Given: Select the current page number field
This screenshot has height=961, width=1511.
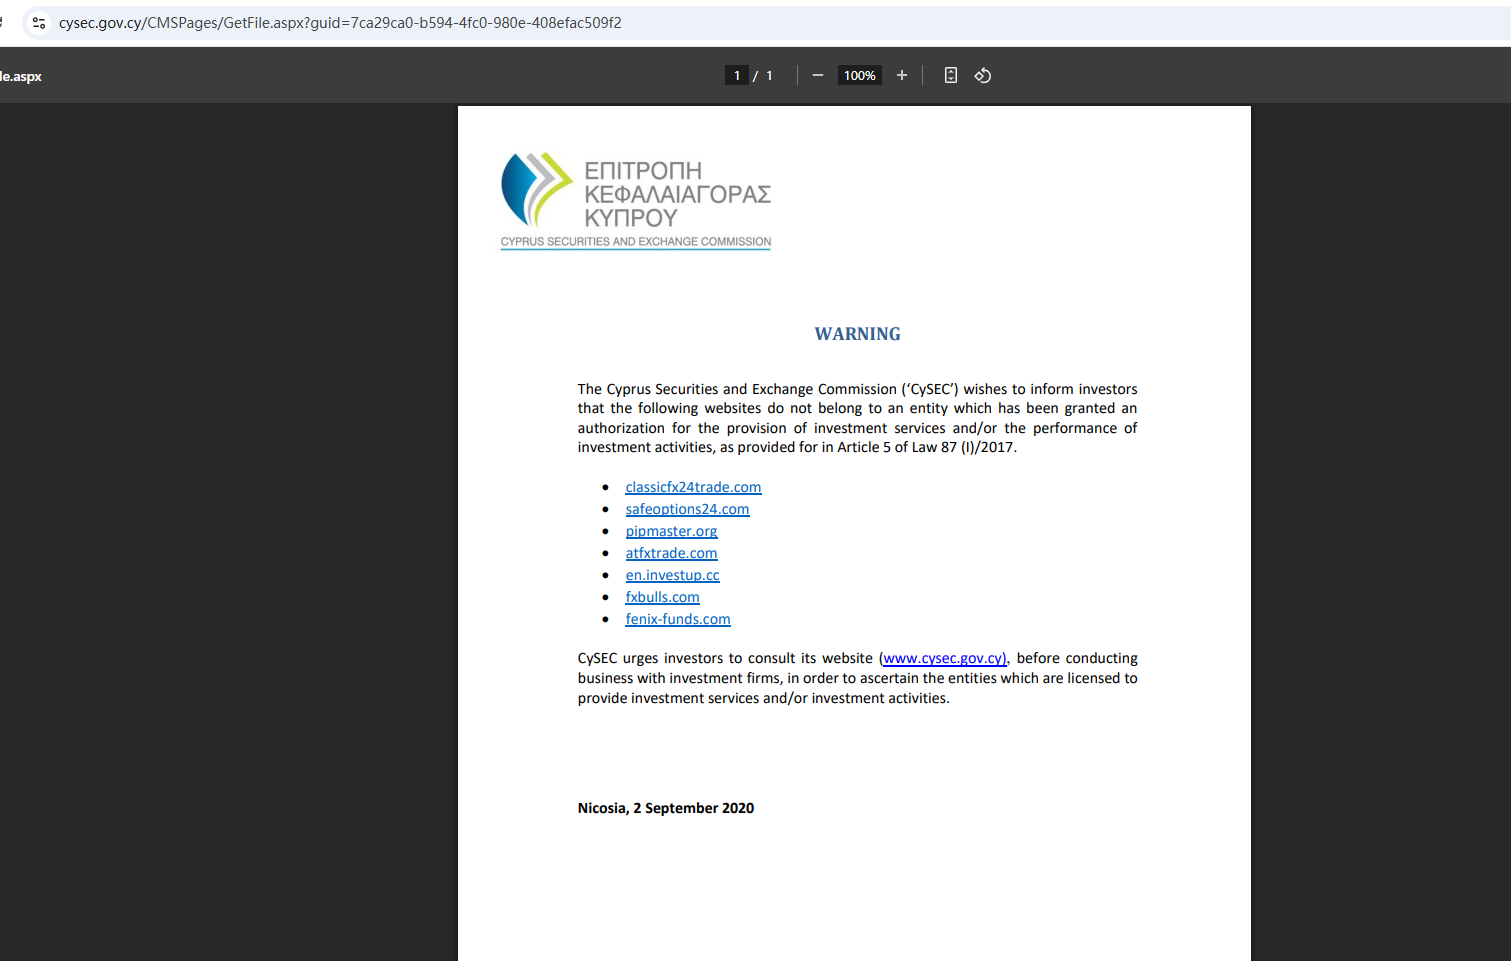Looking at the screenshot, I should click(x=737, y=76).
